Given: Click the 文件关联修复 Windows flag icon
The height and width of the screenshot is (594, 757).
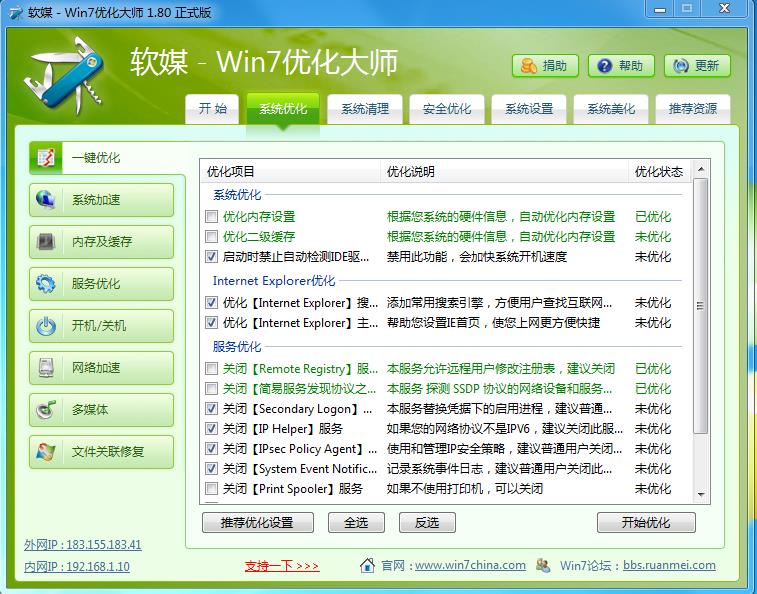Looking at the screenshot, I should (x=46, y=452).
